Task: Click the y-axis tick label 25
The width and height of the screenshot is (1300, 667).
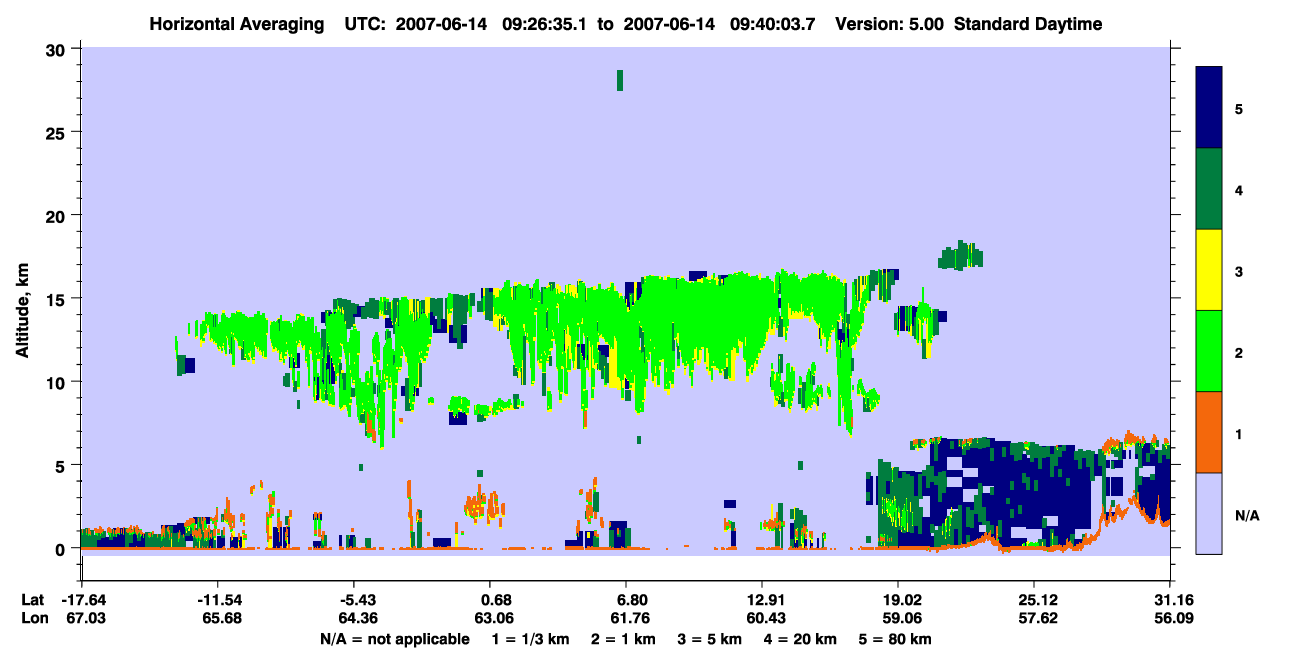Action: (x=57, y=132)
